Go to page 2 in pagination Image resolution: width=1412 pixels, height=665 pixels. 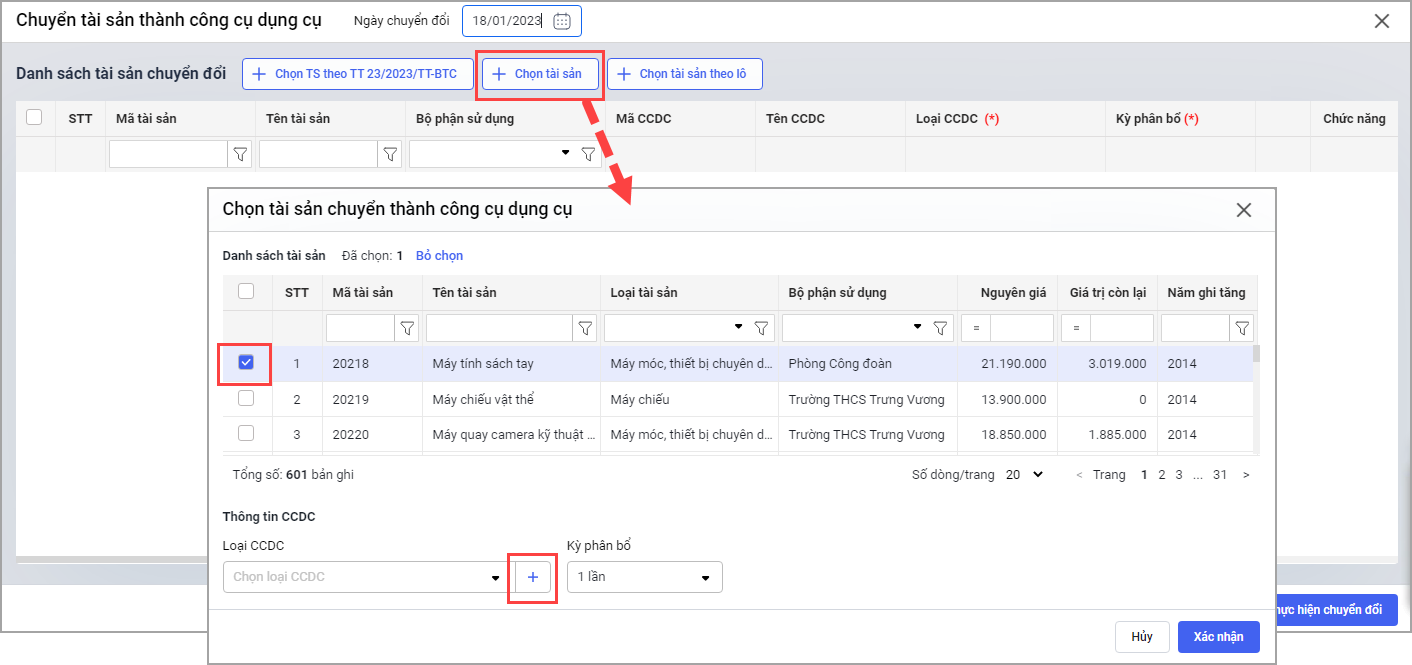(x=1162, y=475)
